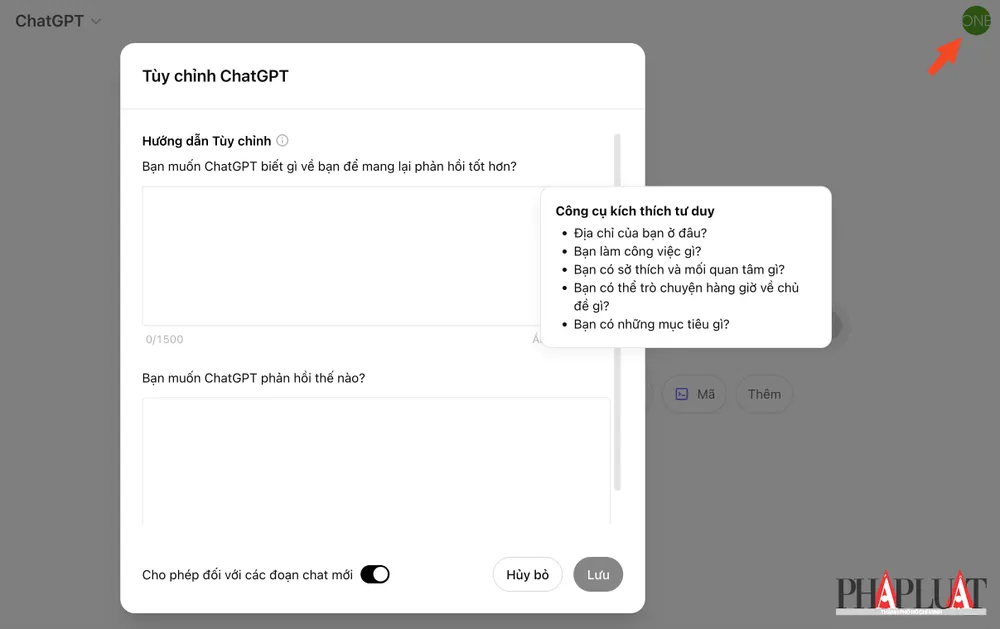The height and width of the screenshot is (629, 1000).
Task: Click the red arrow pointing at the avatar
Action: [943, 58]
